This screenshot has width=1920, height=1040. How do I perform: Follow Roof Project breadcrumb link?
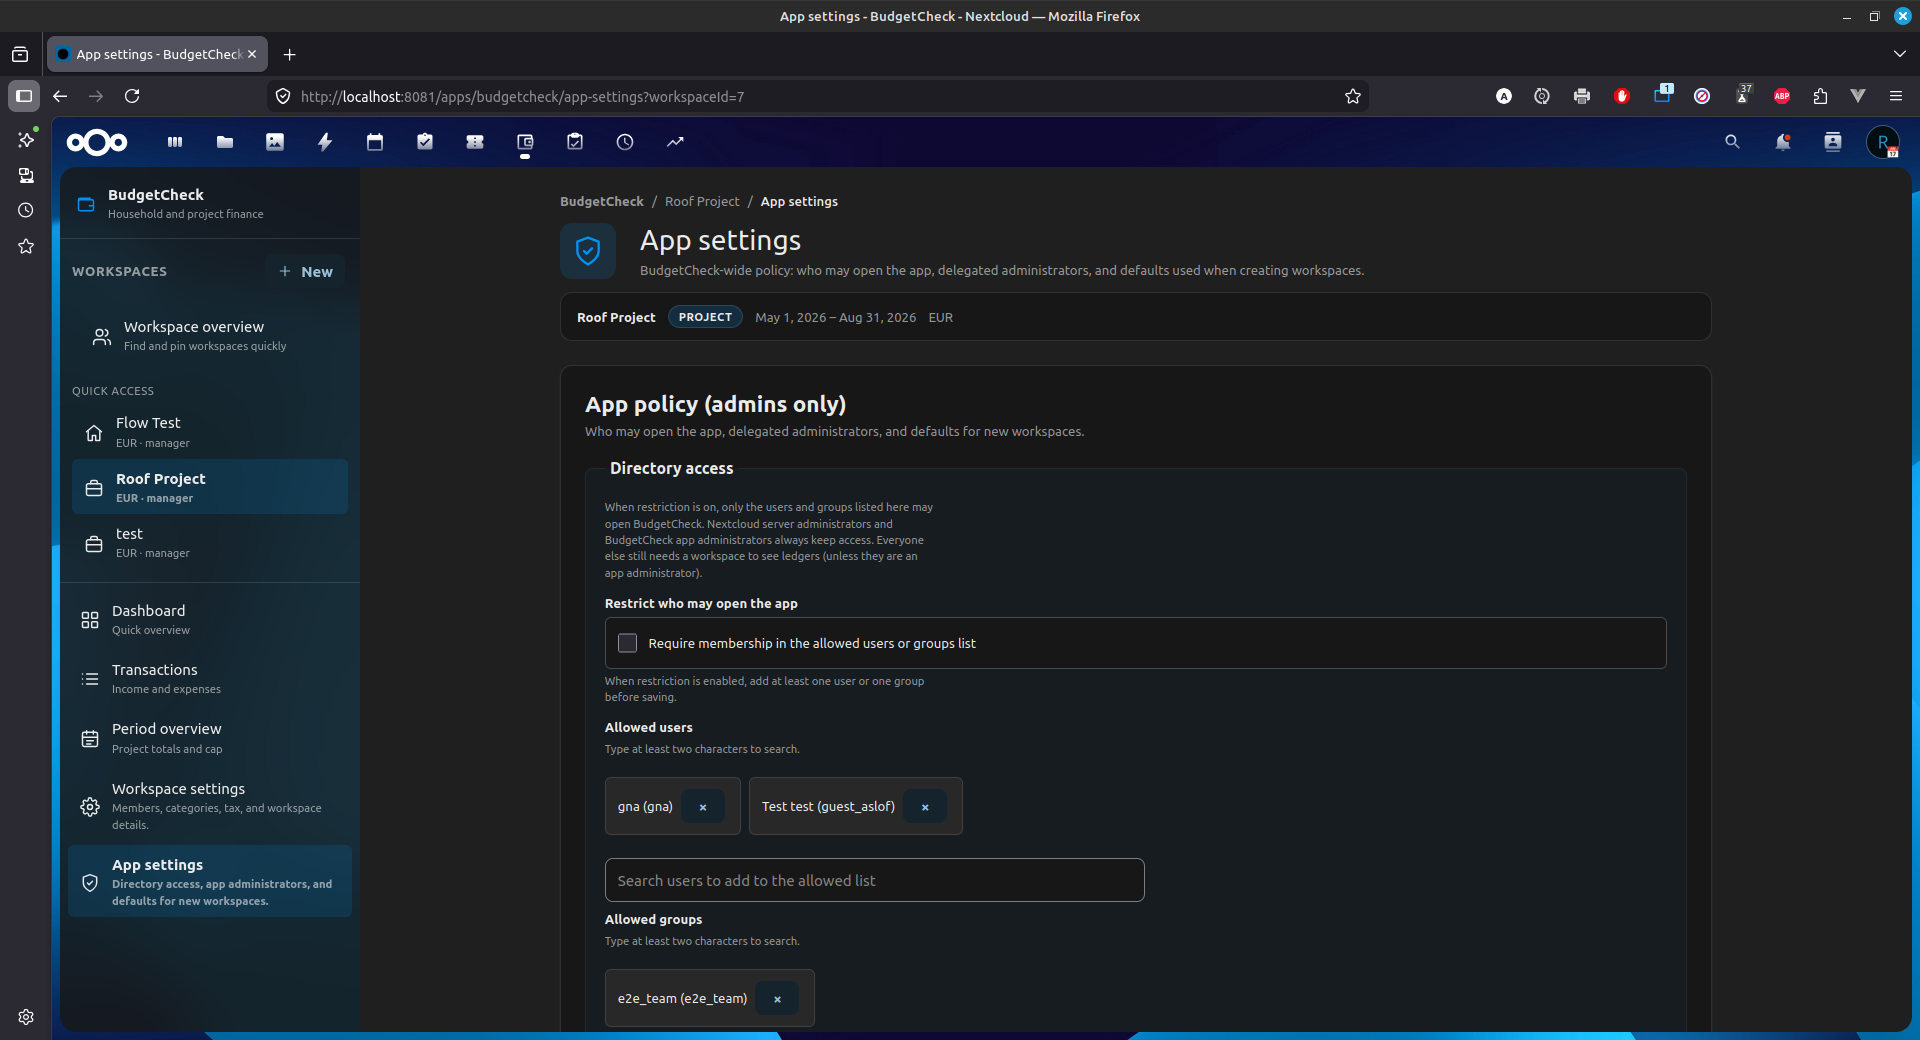tap(702, 202)
